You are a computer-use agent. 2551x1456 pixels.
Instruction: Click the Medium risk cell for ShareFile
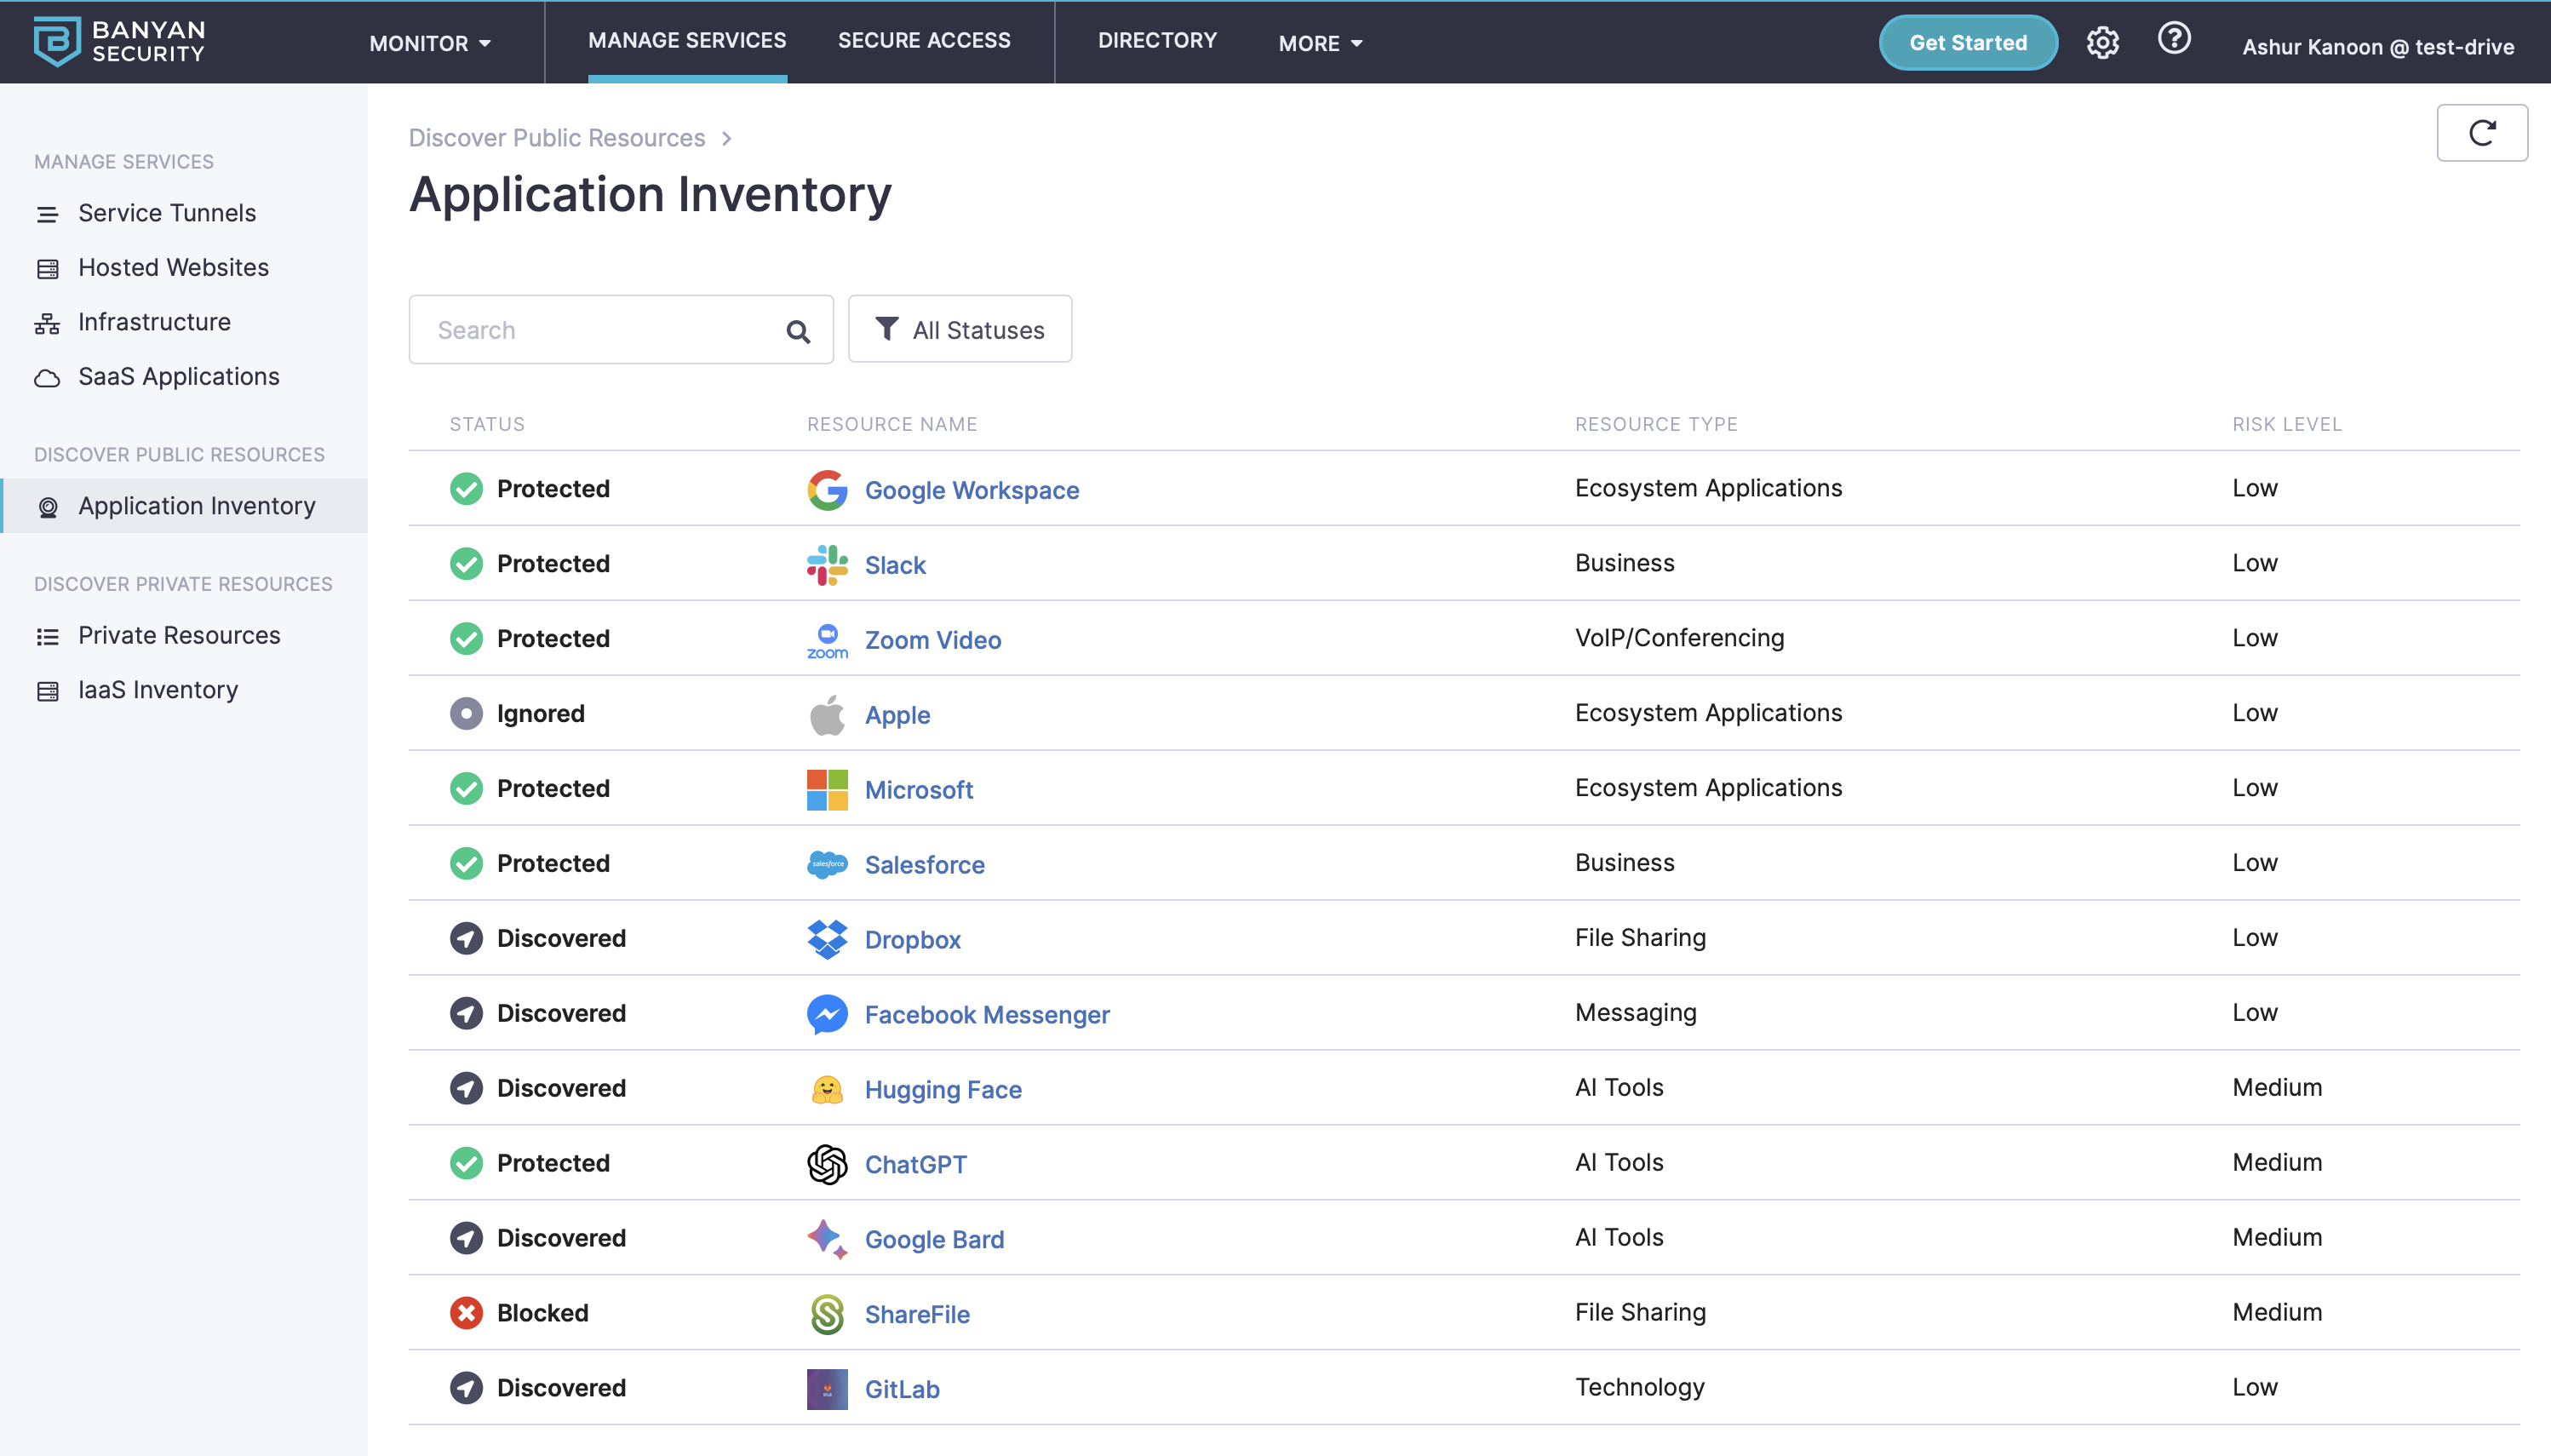pyautogui.click(x=2277, y=1312)
